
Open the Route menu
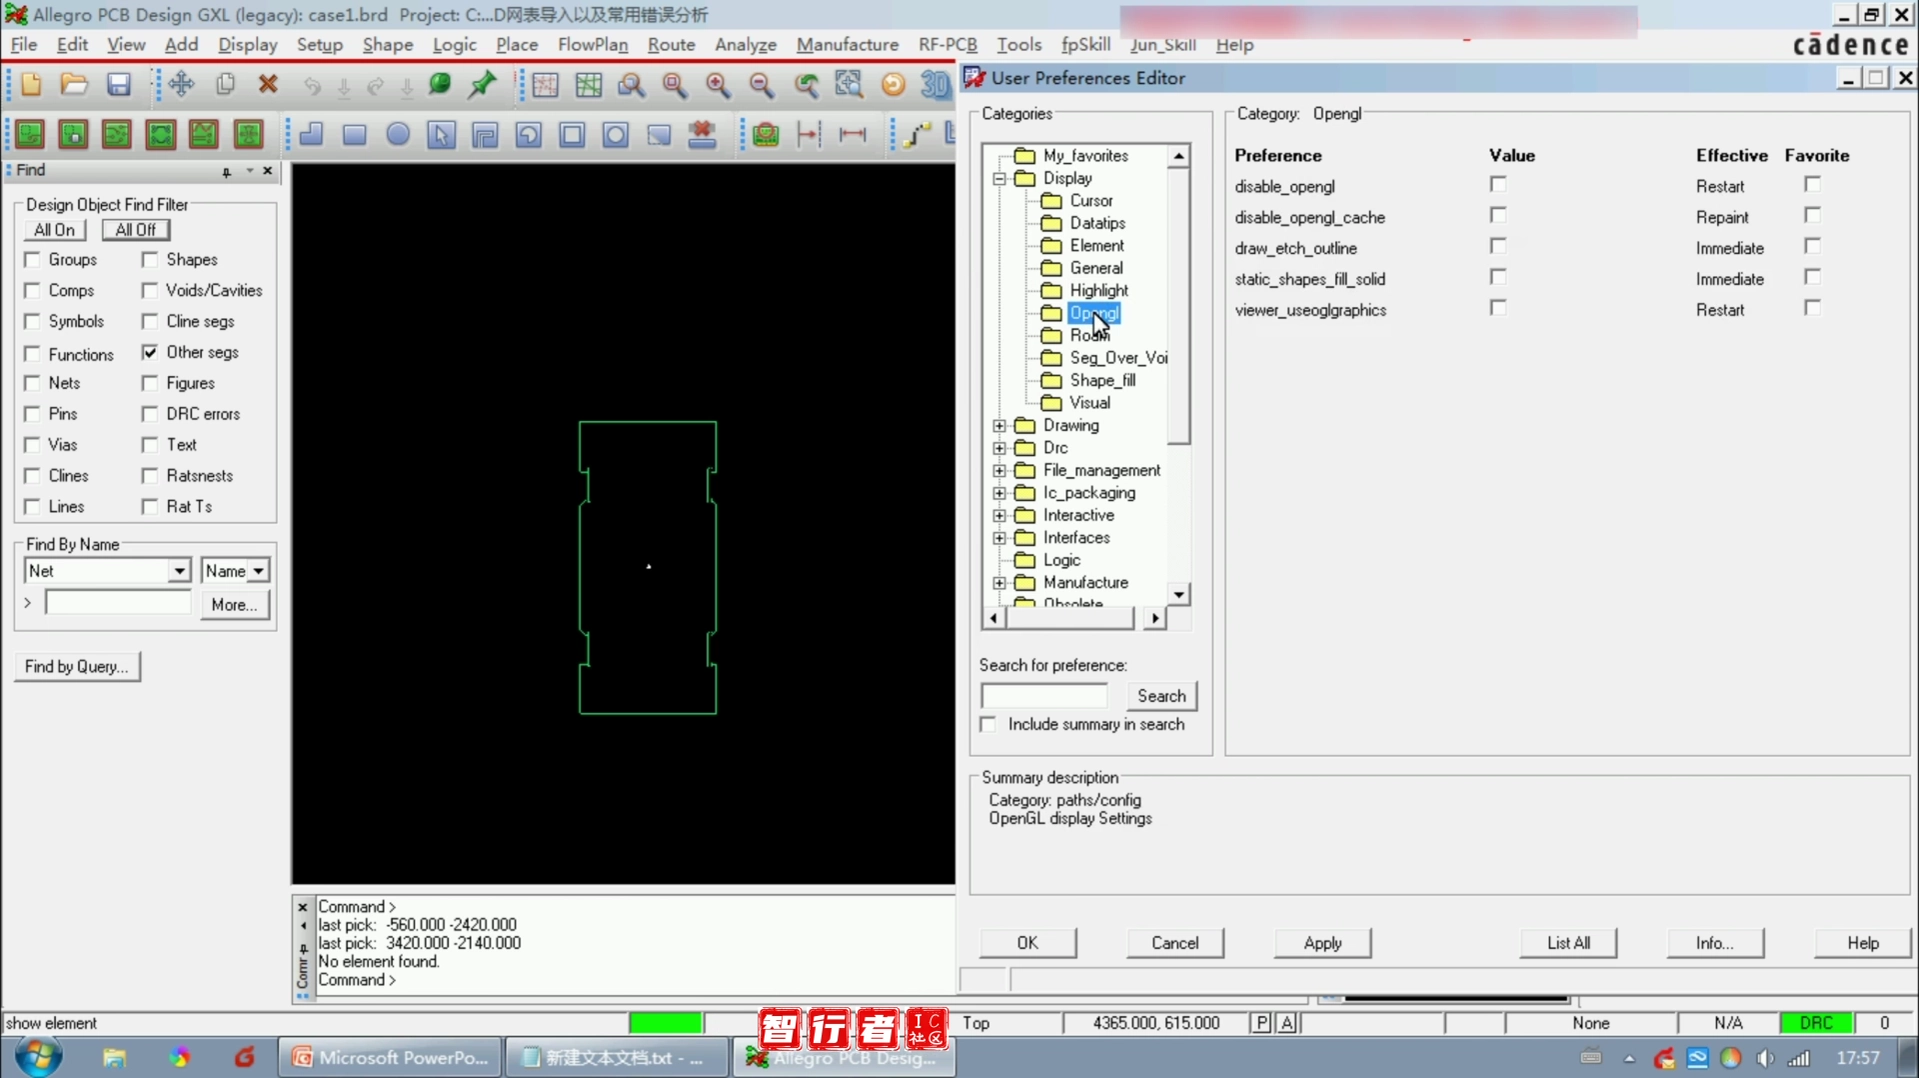[x=671, y=45]
